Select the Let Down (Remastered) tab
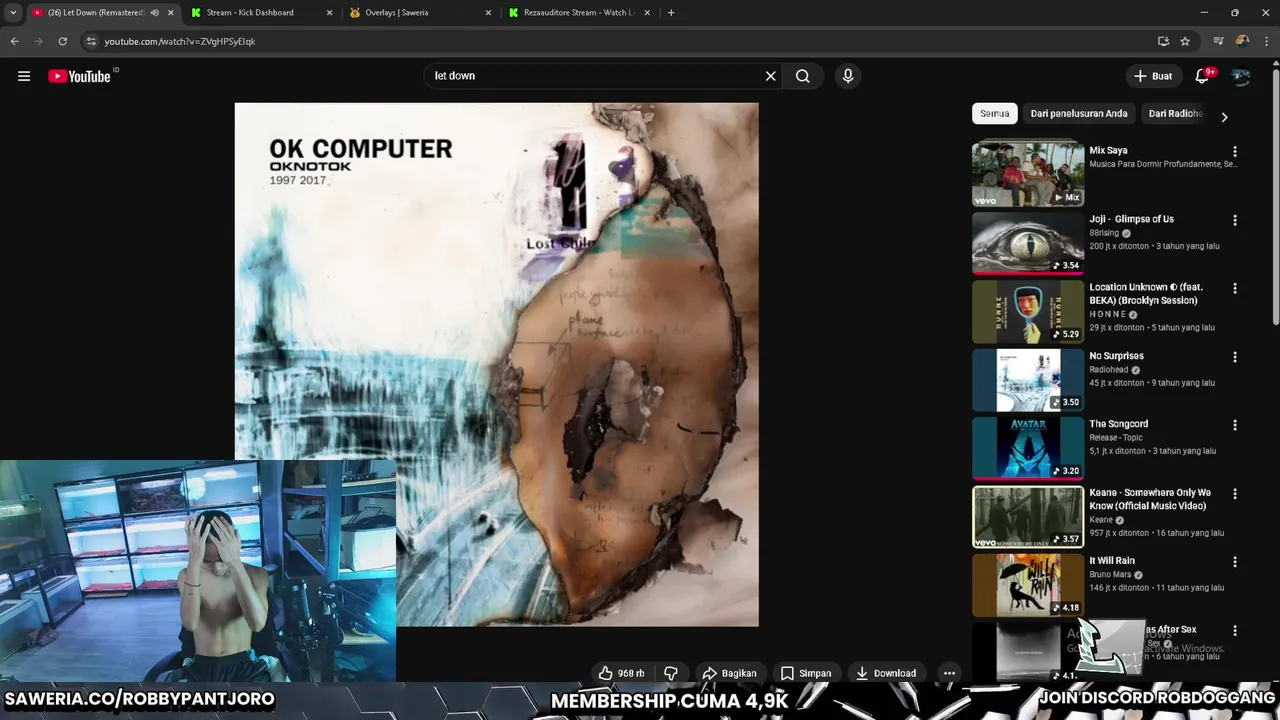This screenshot has height=720, width=1280. pyautogui.click(x=102, y=13)
